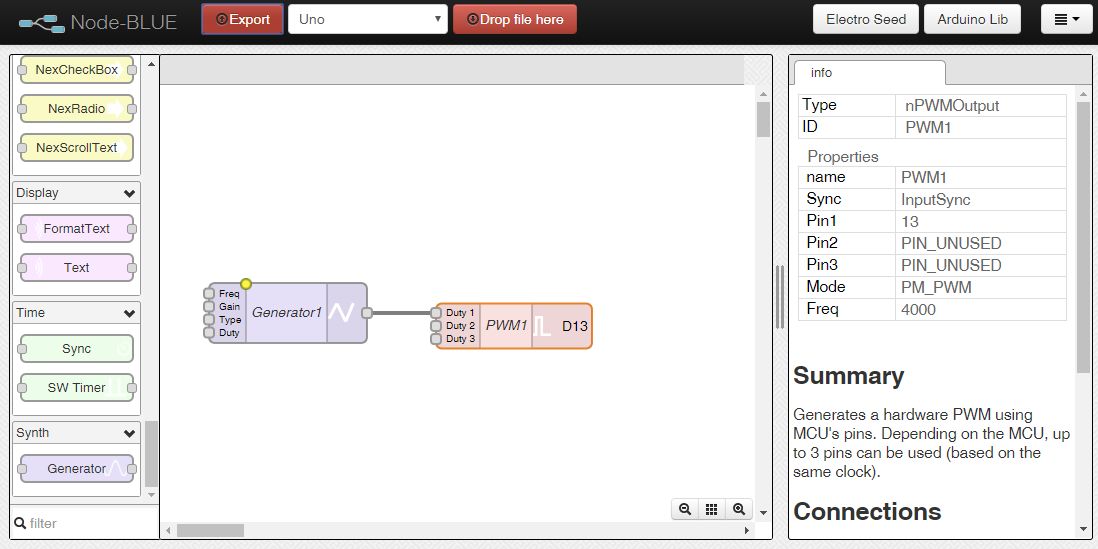Select the SW Timer palette node

(x=76, y=387)
